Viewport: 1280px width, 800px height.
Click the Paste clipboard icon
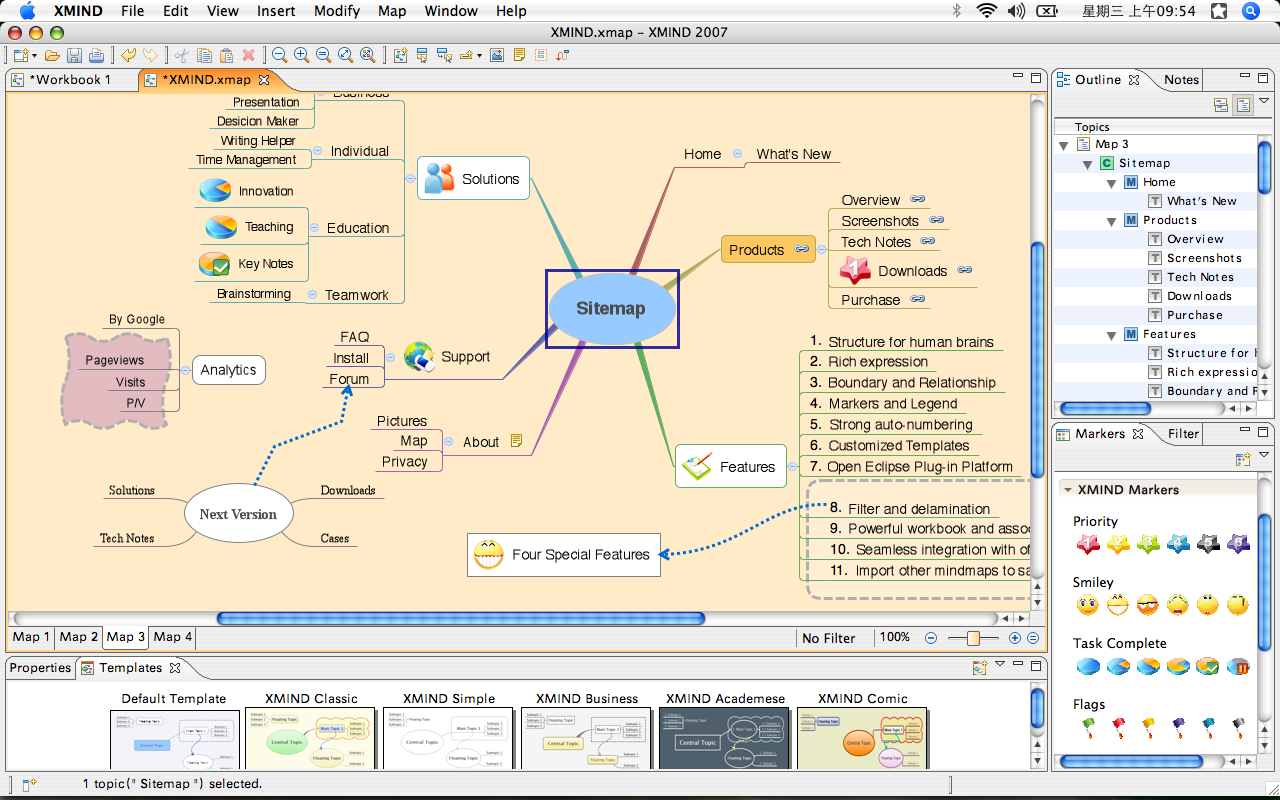point(226,56)
